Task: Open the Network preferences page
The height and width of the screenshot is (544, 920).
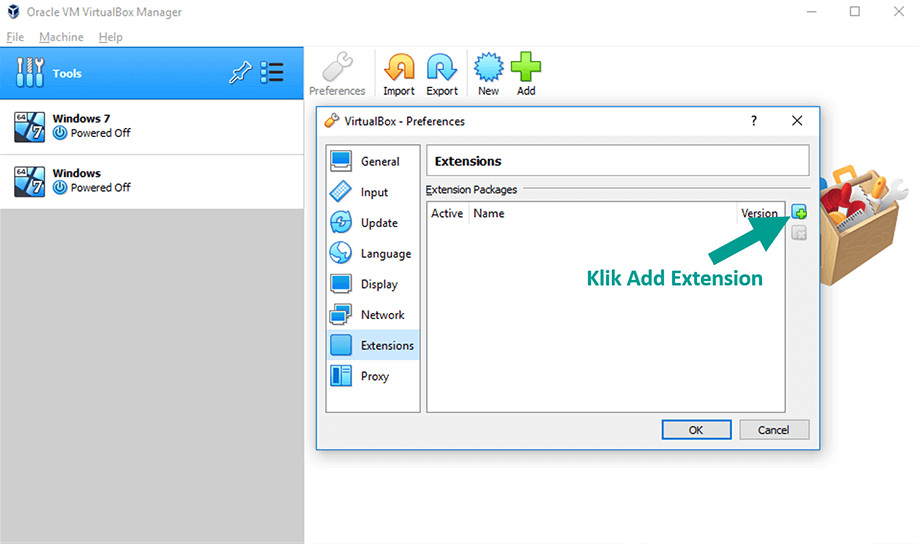Action: pyautogui.click(x=373, y=315)
